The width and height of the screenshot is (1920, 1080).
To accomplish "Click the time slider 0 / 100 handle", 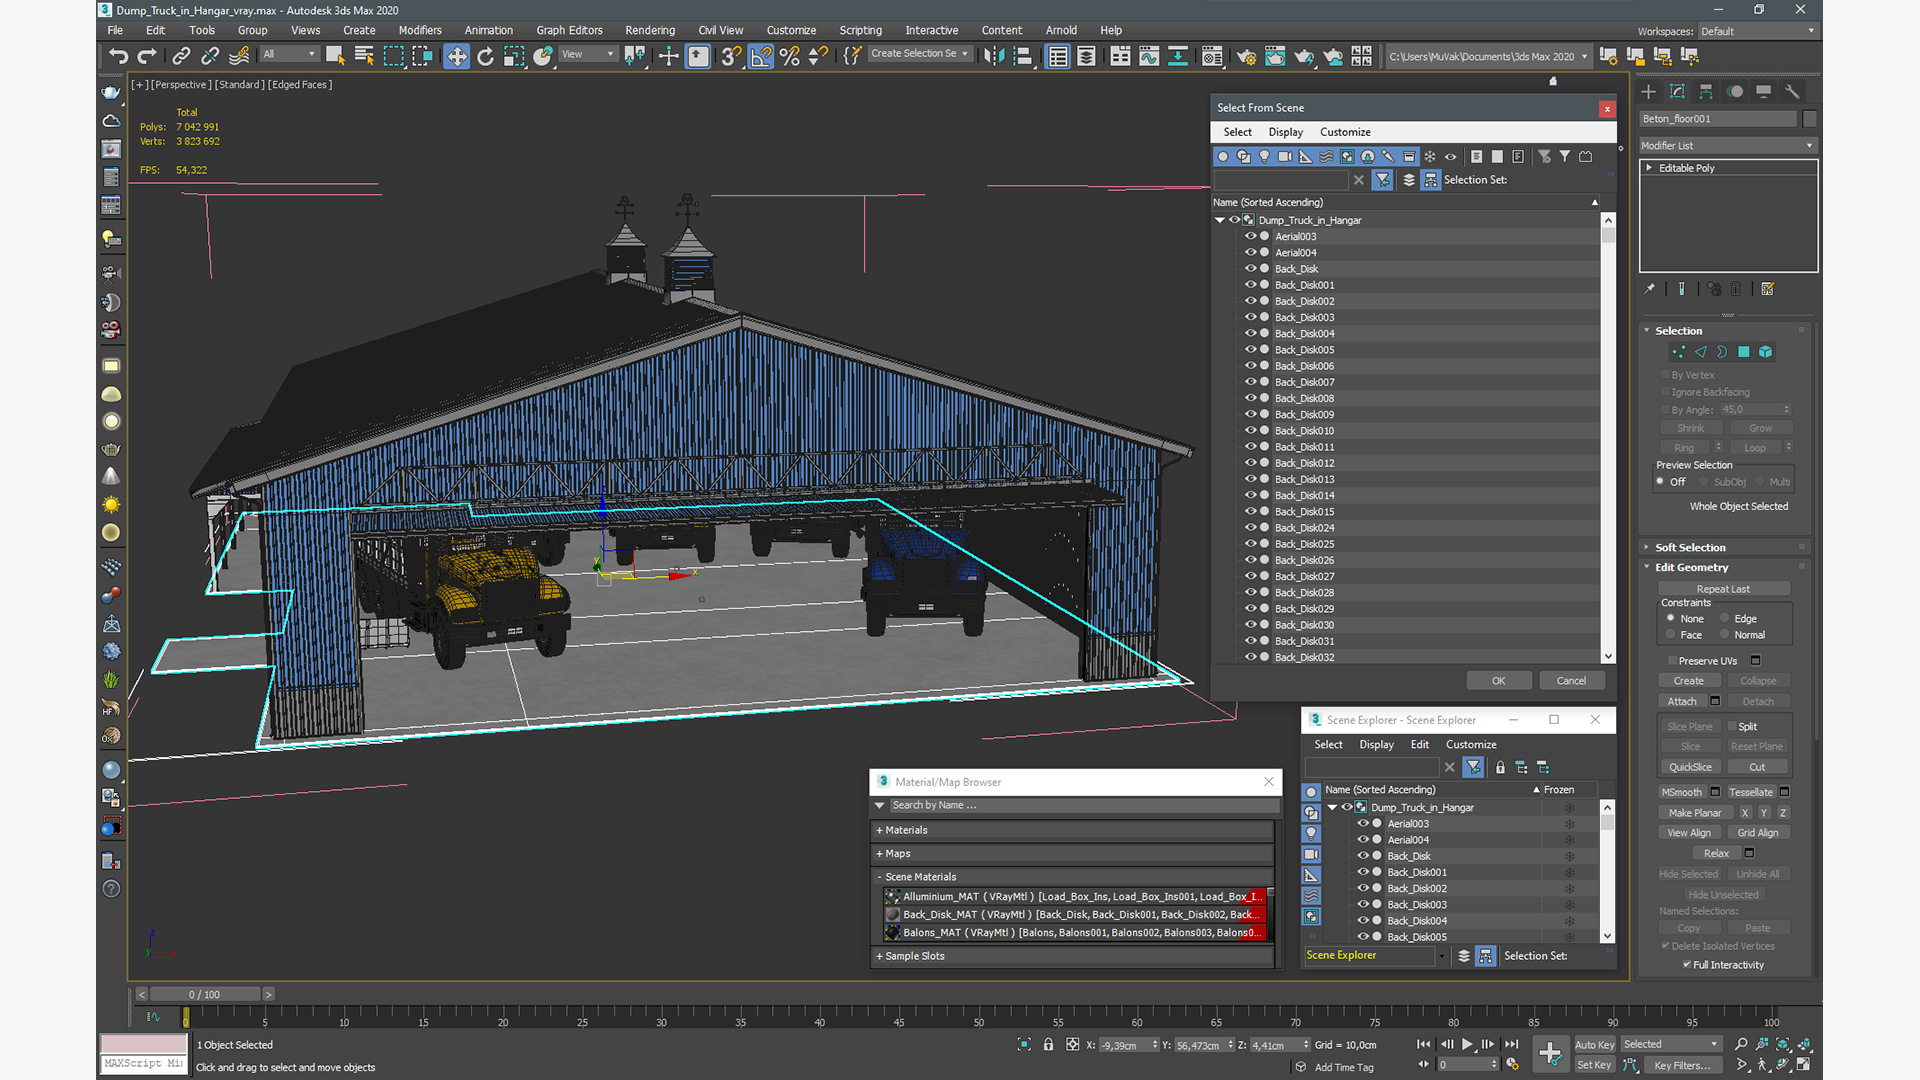I will tap(205, 995).
